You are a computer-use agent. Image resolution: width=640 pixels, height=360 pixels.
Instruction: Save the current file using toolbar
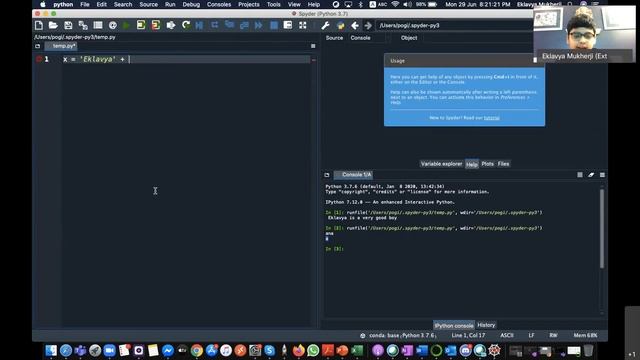(x=68, y=25)
